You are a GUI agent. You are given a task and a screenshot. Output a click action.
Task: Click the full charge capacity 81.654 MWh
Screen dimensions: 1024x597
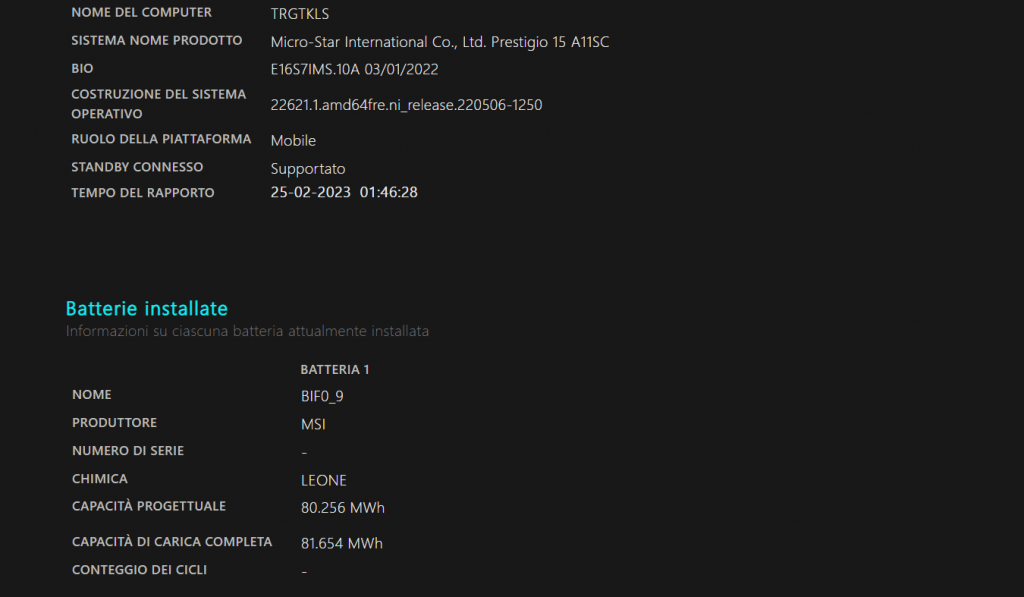[x=342, y=544]
